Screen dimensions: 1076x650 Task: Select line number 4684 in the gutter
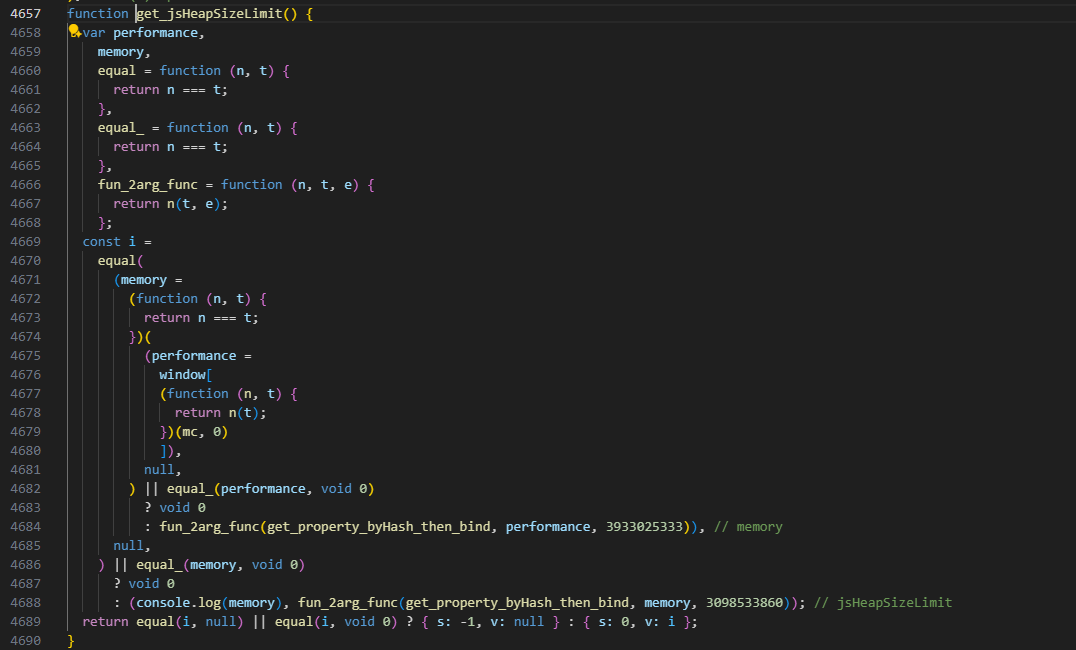tap(25, 526)
